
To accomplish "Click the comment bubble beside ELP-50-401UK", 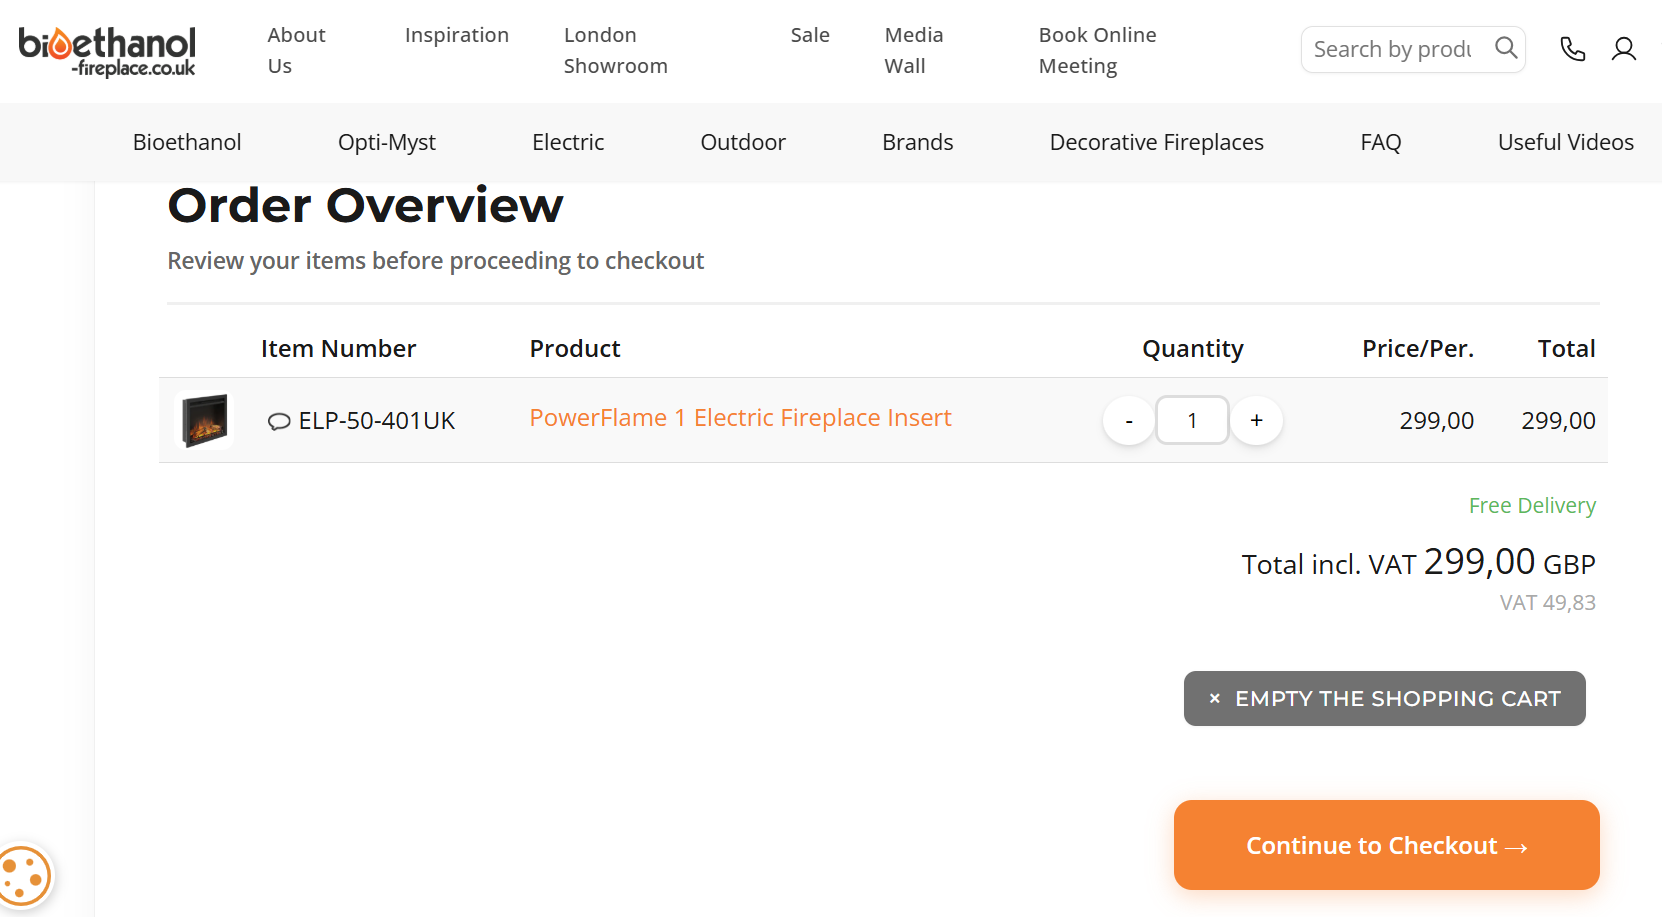I will [279, 422].
